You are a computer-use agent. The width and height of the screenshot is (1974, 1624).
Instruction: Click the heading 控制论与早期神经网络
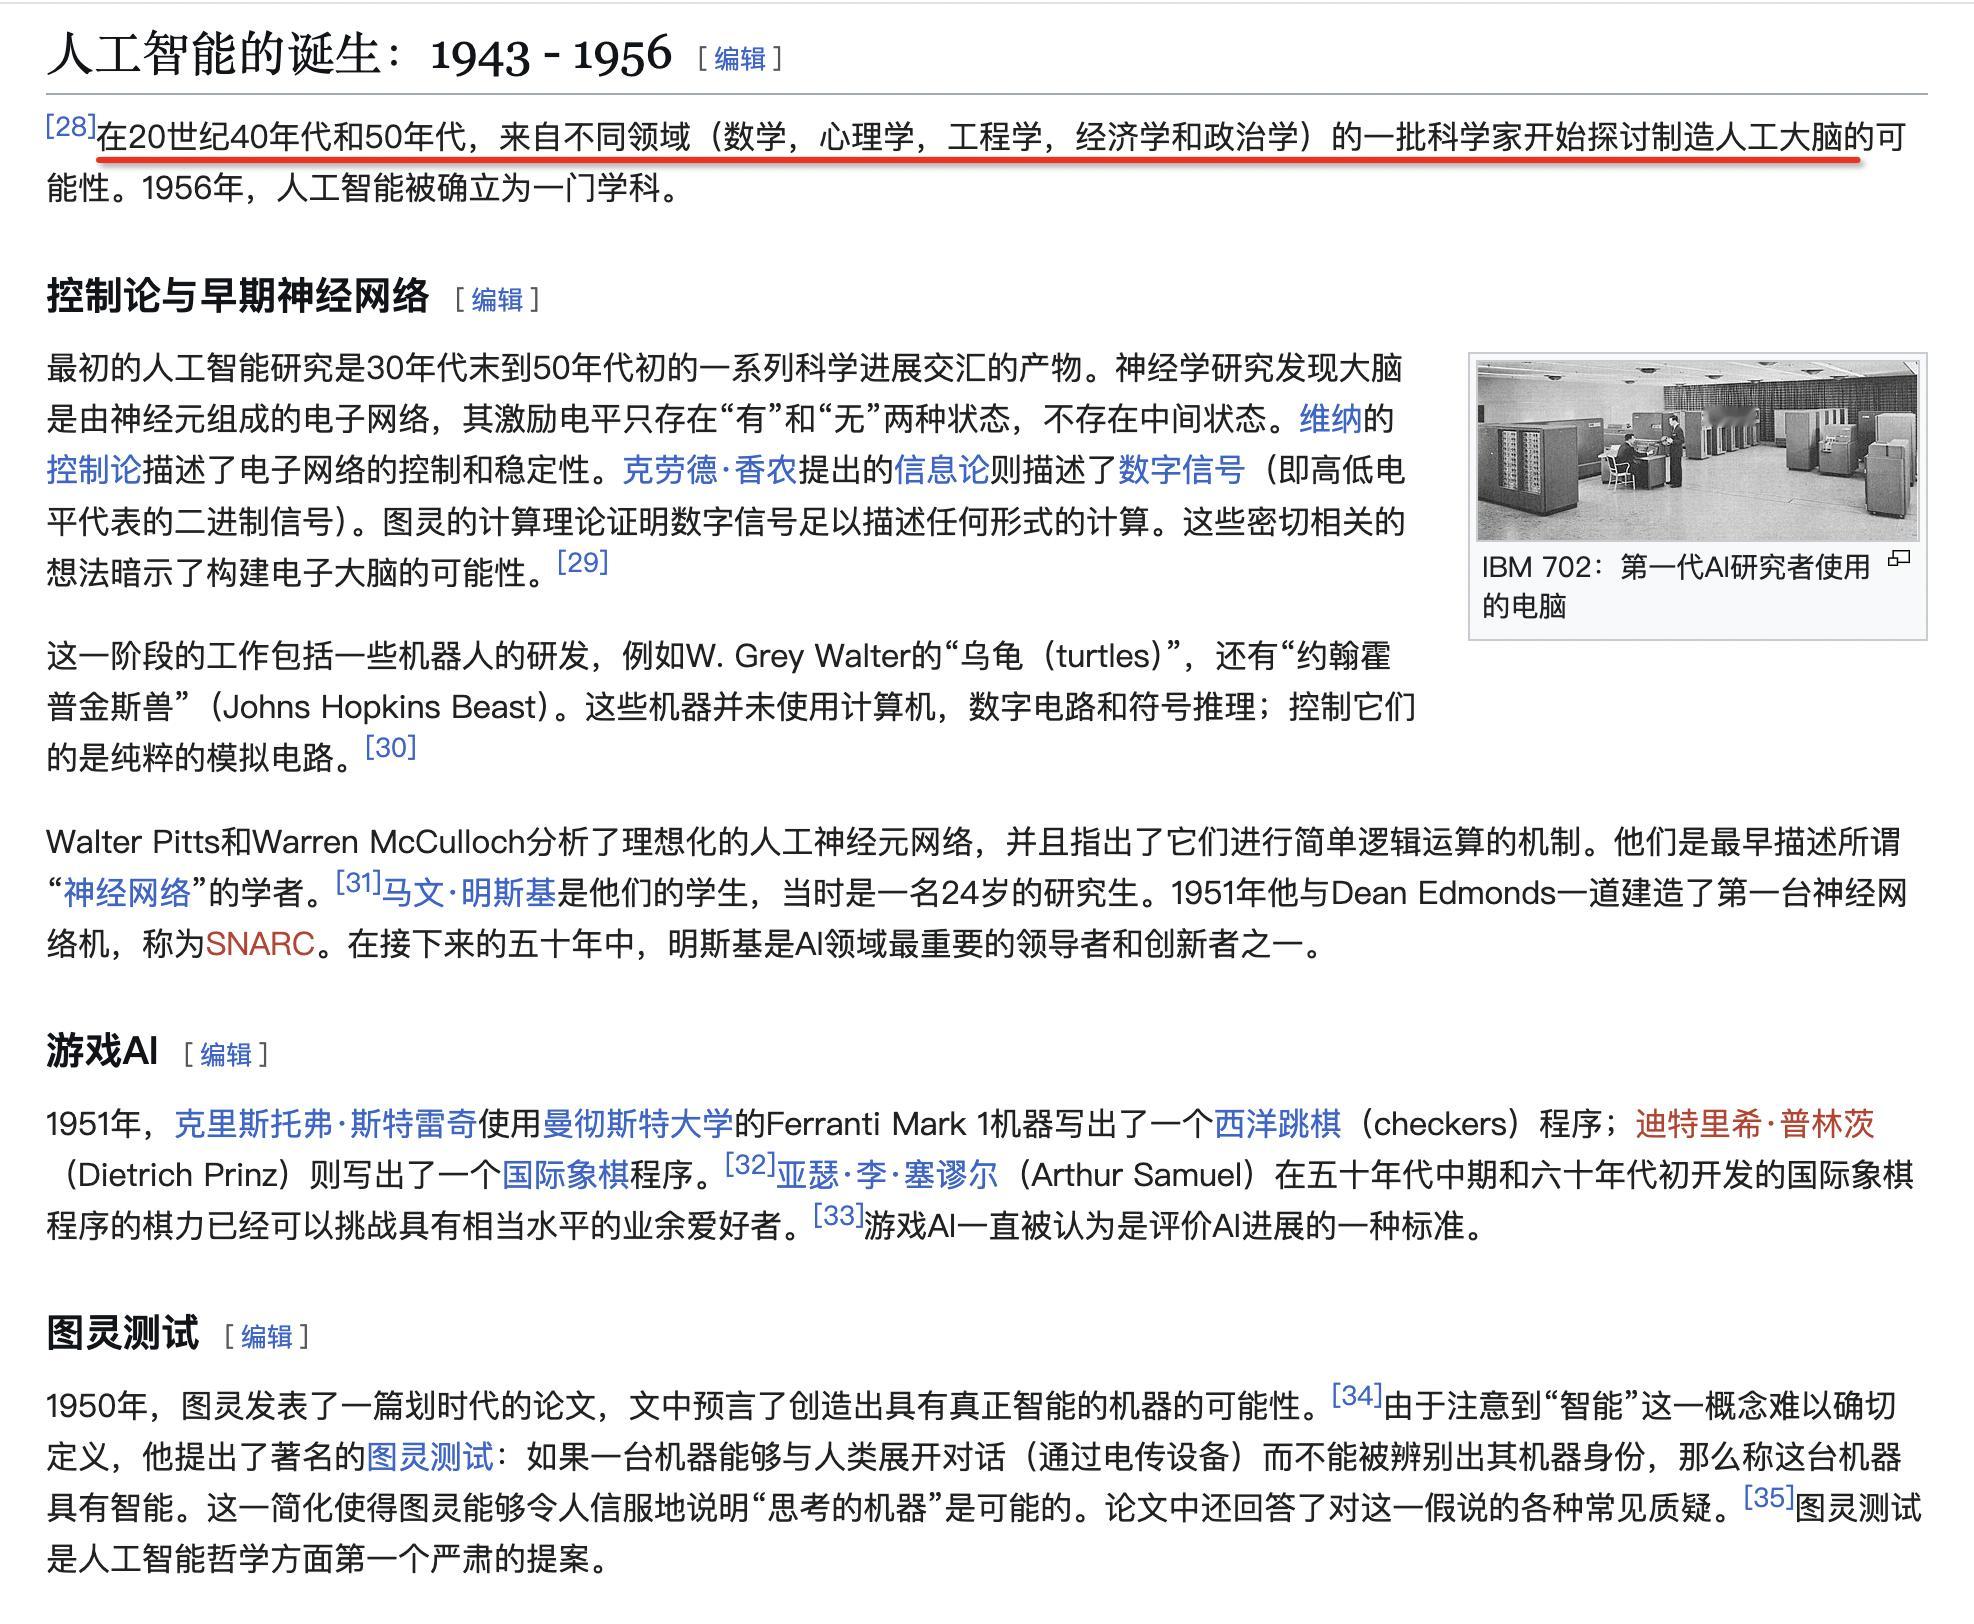pos(237,297)
